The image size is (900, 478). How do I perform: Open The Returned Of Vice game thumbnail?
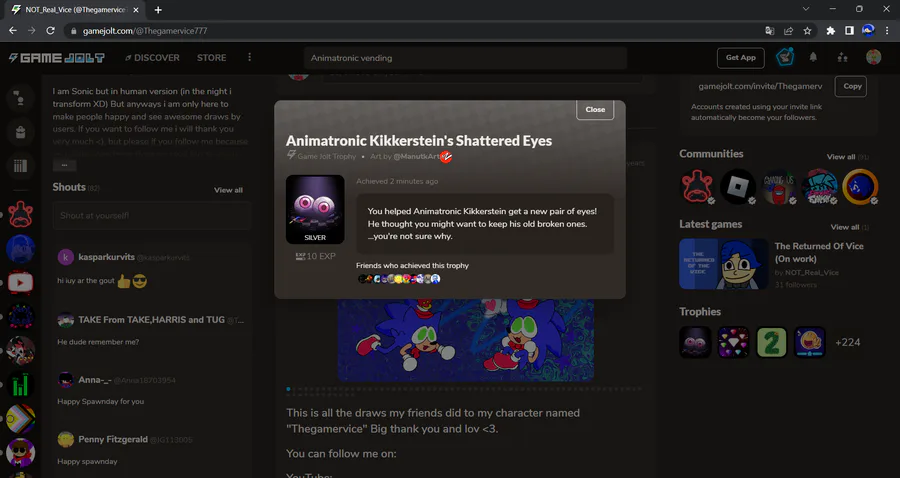point(723,264)
